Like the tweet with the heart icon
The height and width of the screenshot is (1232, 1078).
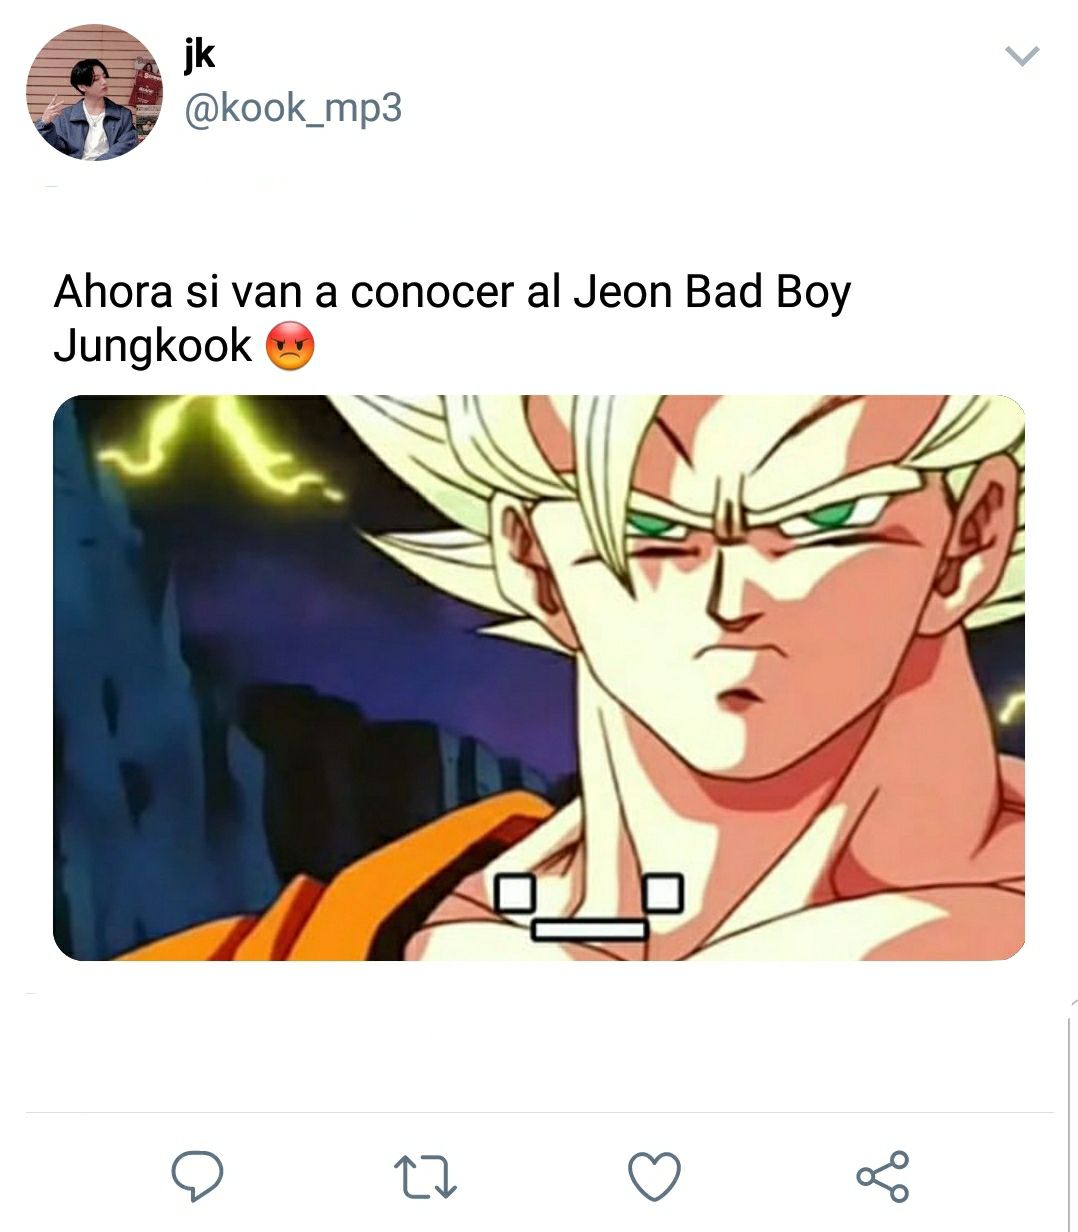click(x=654, y=1176)
